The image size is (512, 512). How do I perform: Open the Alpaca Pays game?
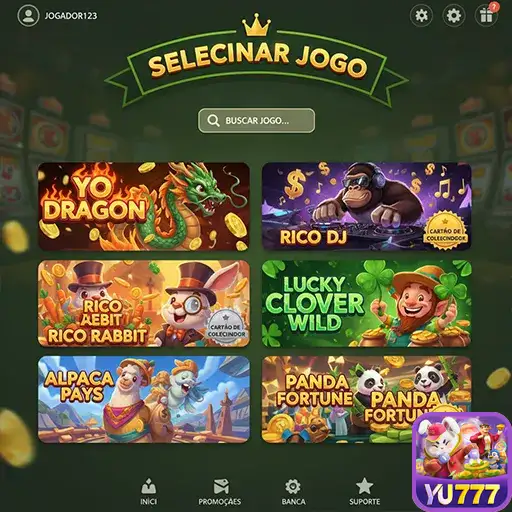tap(144, 399)
